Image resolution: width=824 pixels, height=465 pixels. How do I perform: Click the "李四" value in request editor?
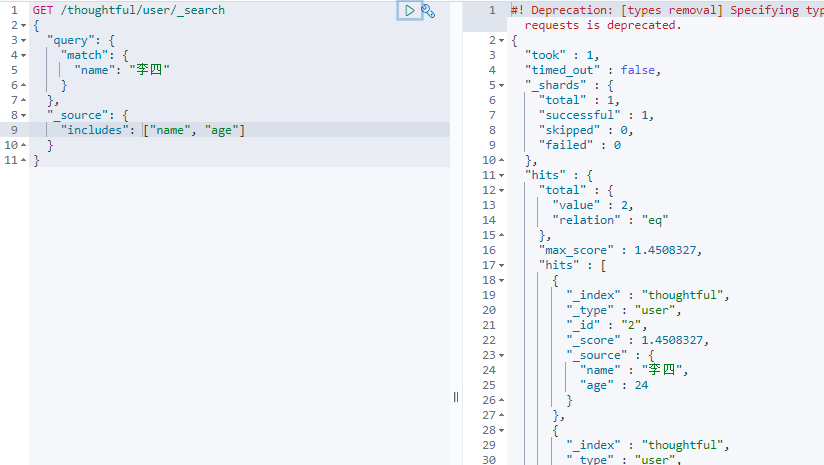tap(149, 70)
